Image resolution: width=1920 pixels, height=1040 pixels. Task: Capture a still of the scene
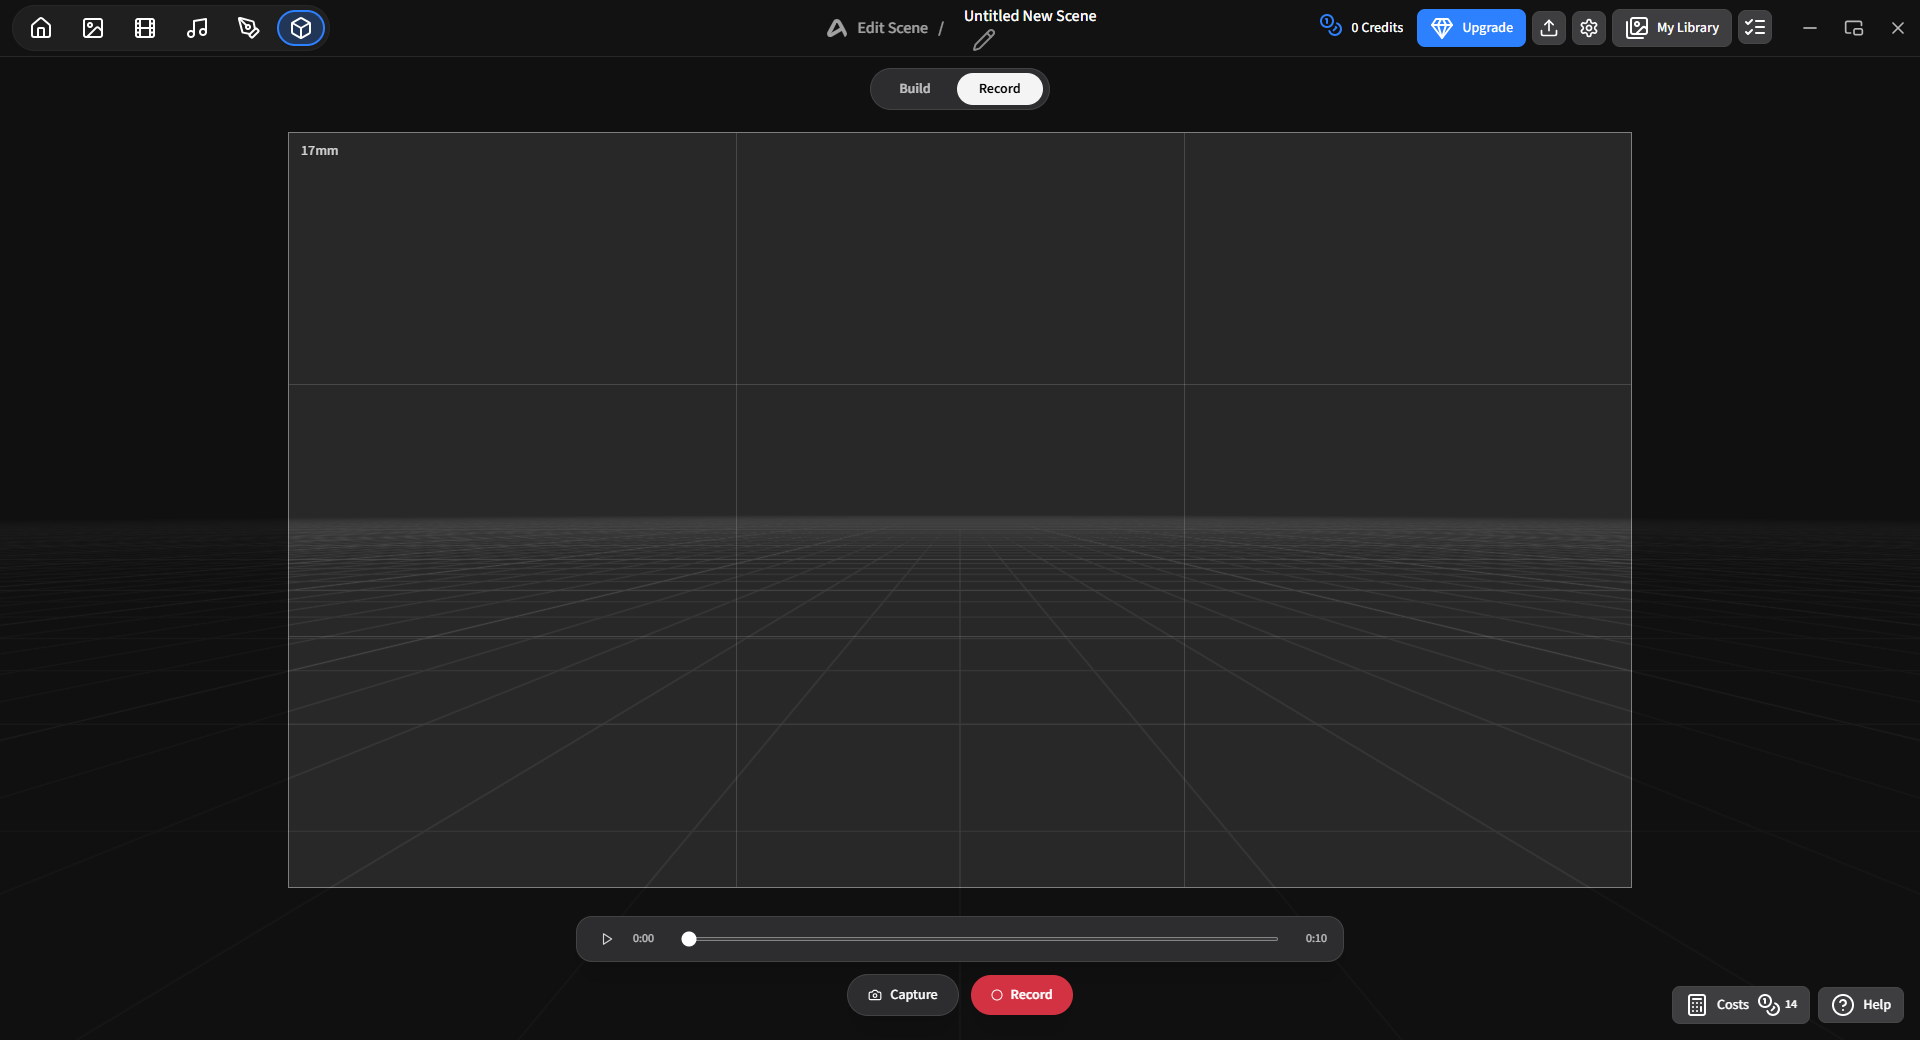903,995
